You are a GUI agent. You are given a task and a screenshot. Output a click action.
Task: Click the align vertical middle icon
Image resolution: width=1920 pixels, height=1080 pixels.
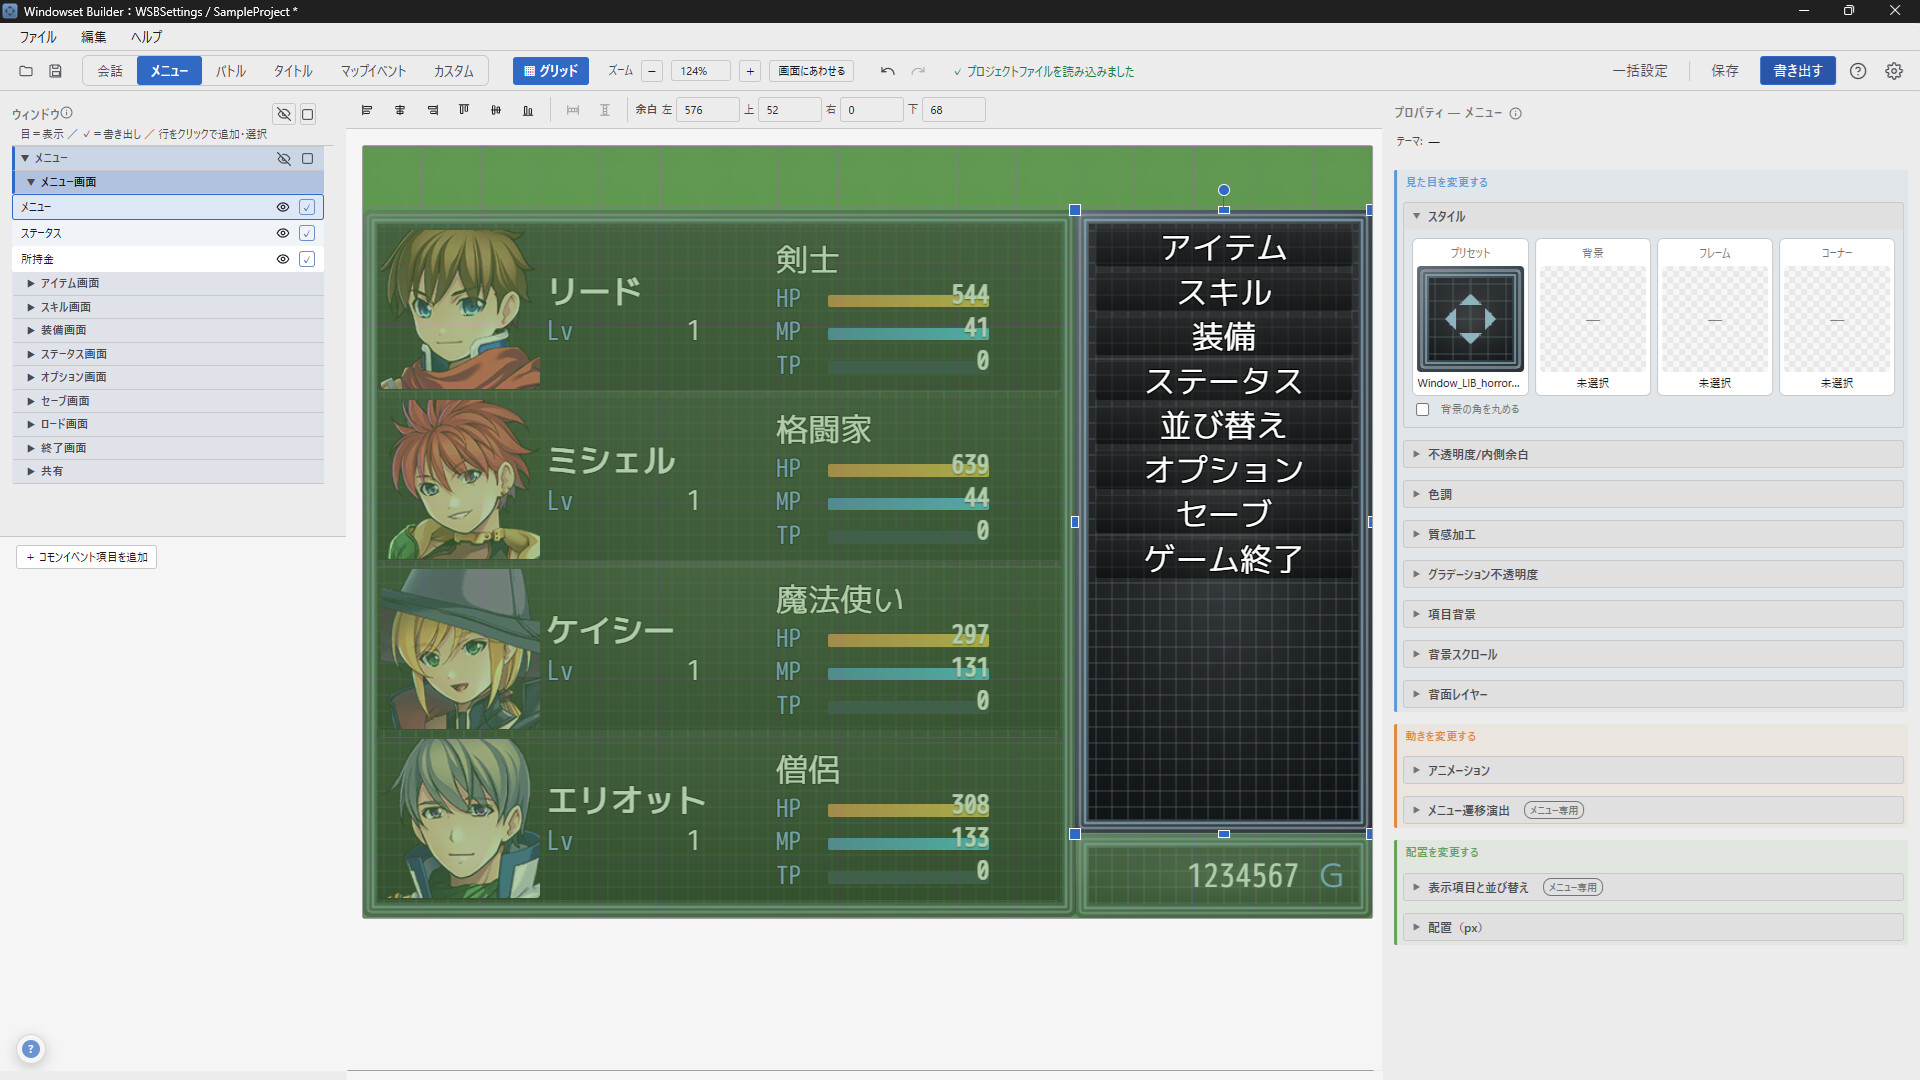coord(496,110)
